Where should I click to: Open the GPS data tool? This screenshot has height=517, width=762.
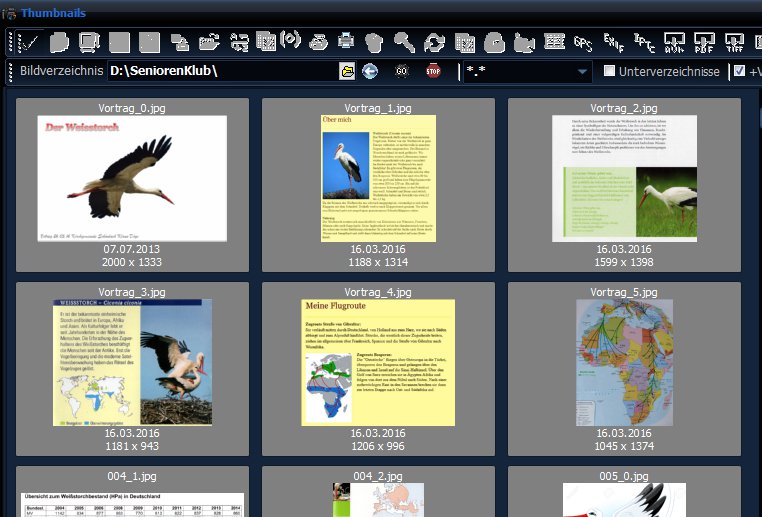(583, 43)
